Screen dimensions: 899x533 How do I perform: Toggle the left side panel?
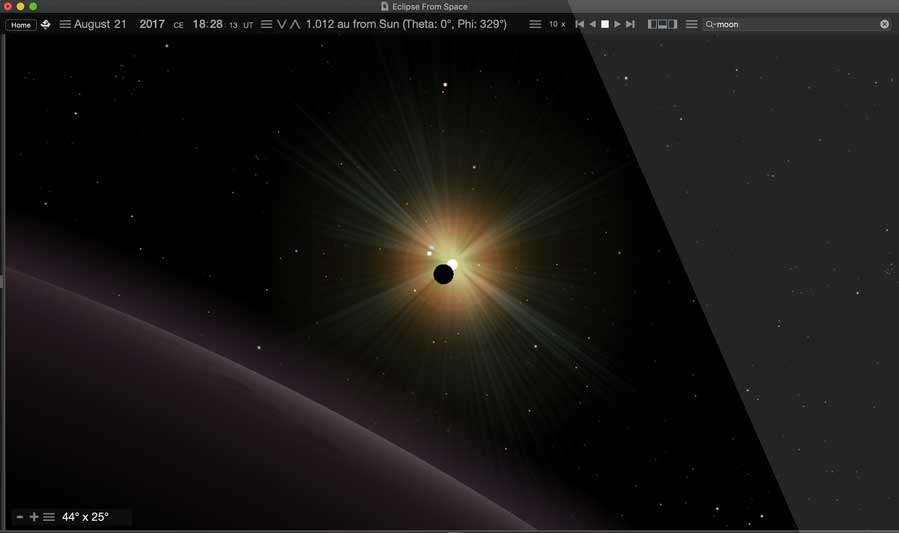(653, 24)
